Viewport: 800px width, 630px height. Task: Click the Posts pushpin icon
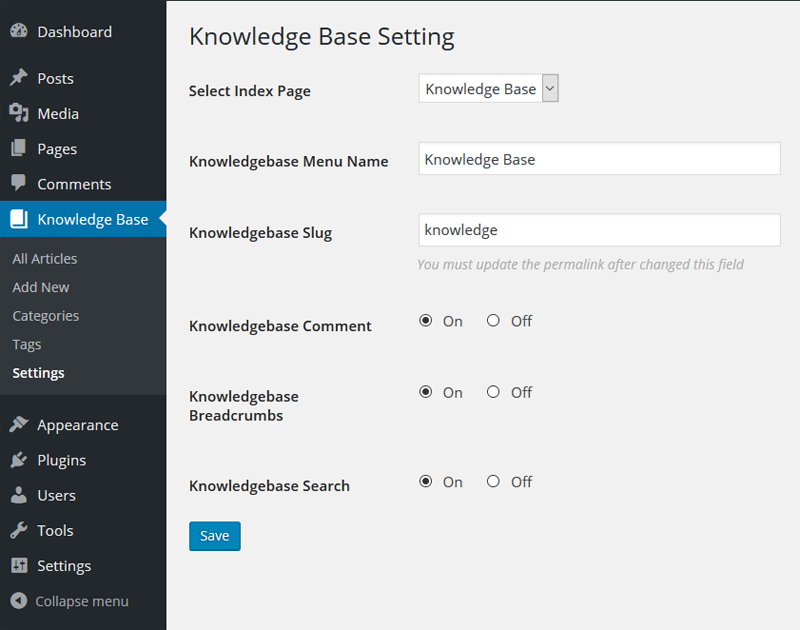(19, 78)
